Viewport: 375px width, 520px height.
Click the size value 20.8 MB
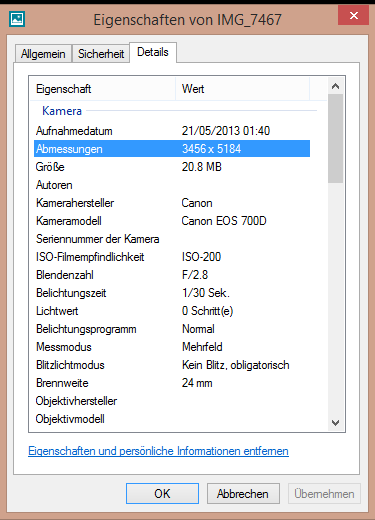pos(202,167)
